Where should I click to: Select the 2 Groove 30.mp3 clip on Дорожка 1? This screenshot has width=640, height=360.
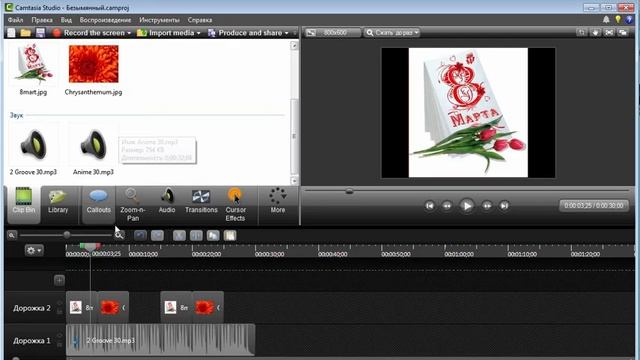160,340
